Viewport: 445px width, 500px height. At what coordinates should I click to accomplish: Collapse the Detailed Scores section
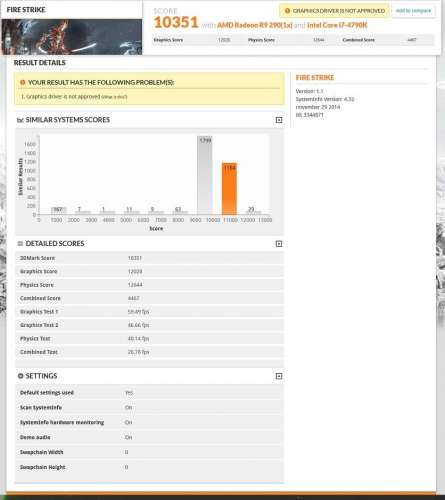tap(279, 244)
